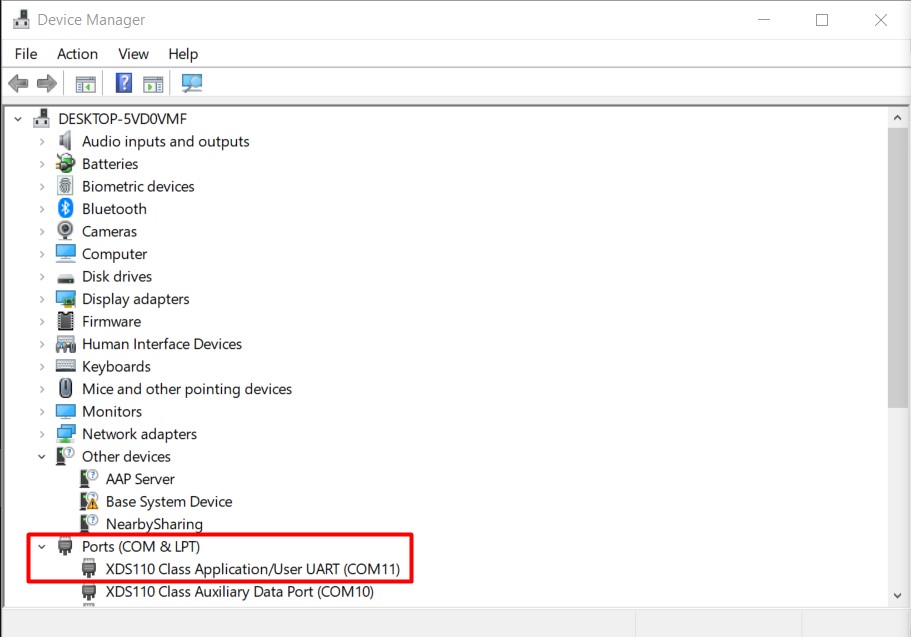The height and width of the screenshot is (637, 911).
Task: Minimize the Device Manager window
Action: [x=764, y=20]
